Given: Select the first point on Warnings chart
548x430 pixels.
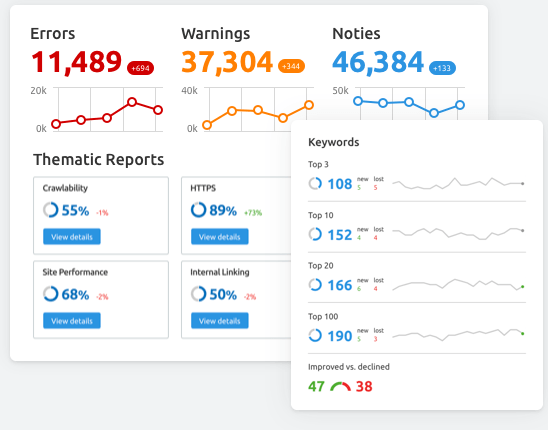Looking at the screenshot, I should [207, 125].
